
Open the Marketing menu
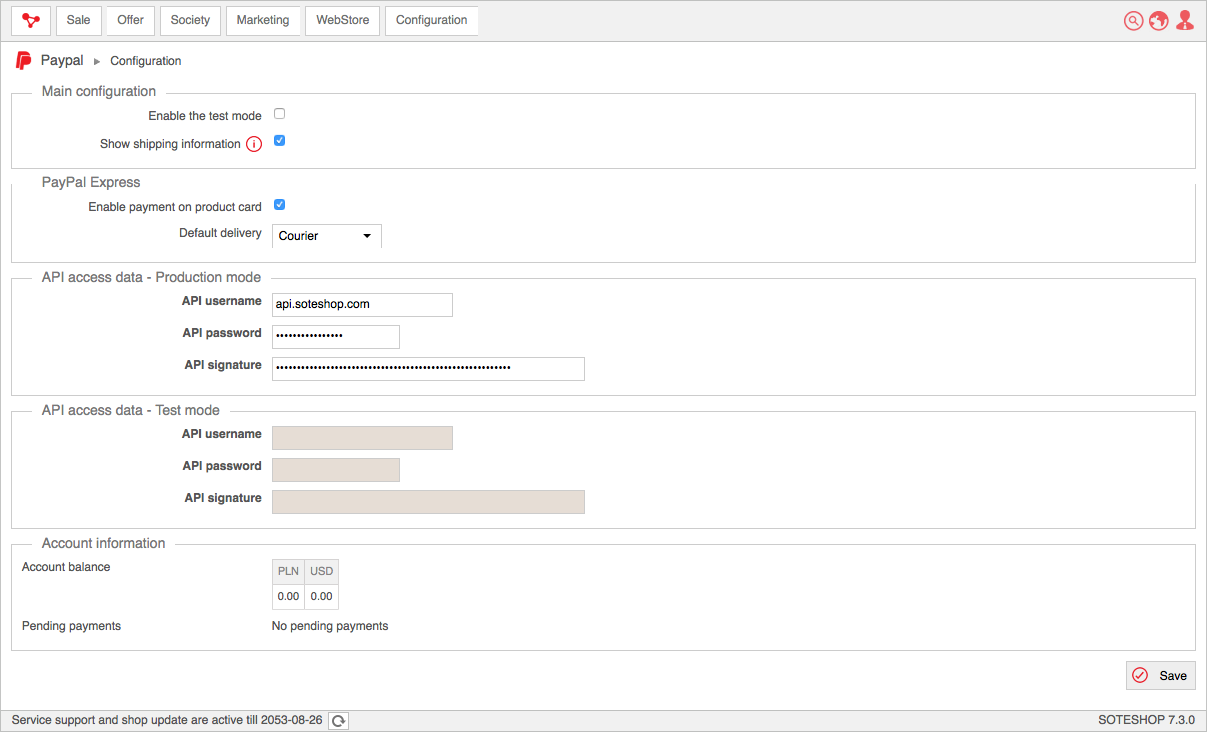click(263, 20)
